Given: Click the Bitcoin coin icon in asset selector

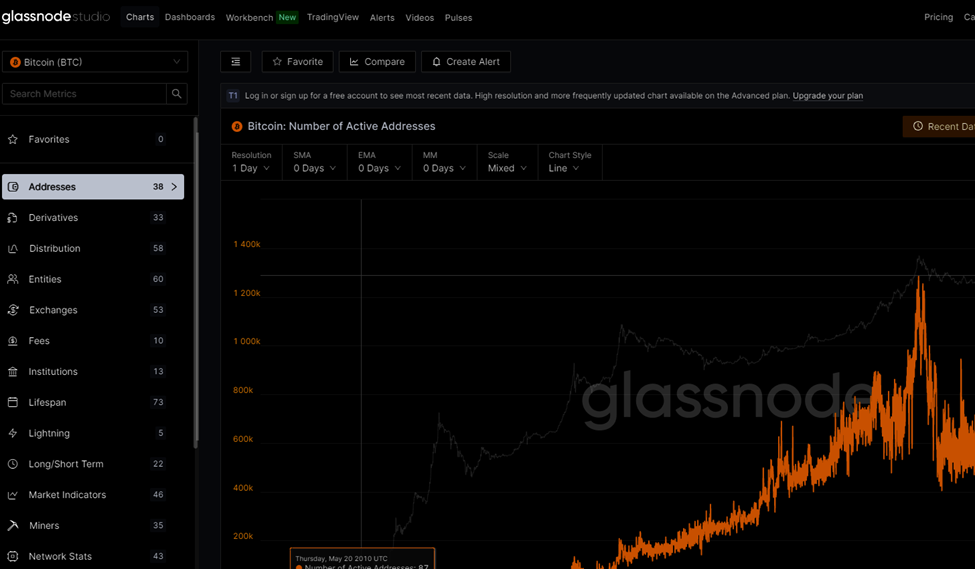Looking at the screenshot, I should (x=16, y=62).
